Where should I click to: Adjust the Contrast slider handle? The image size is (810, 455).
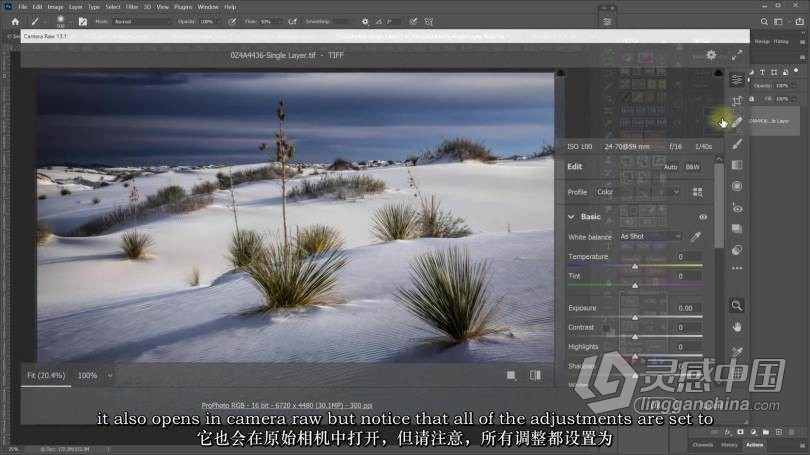(x=635, y=337)
